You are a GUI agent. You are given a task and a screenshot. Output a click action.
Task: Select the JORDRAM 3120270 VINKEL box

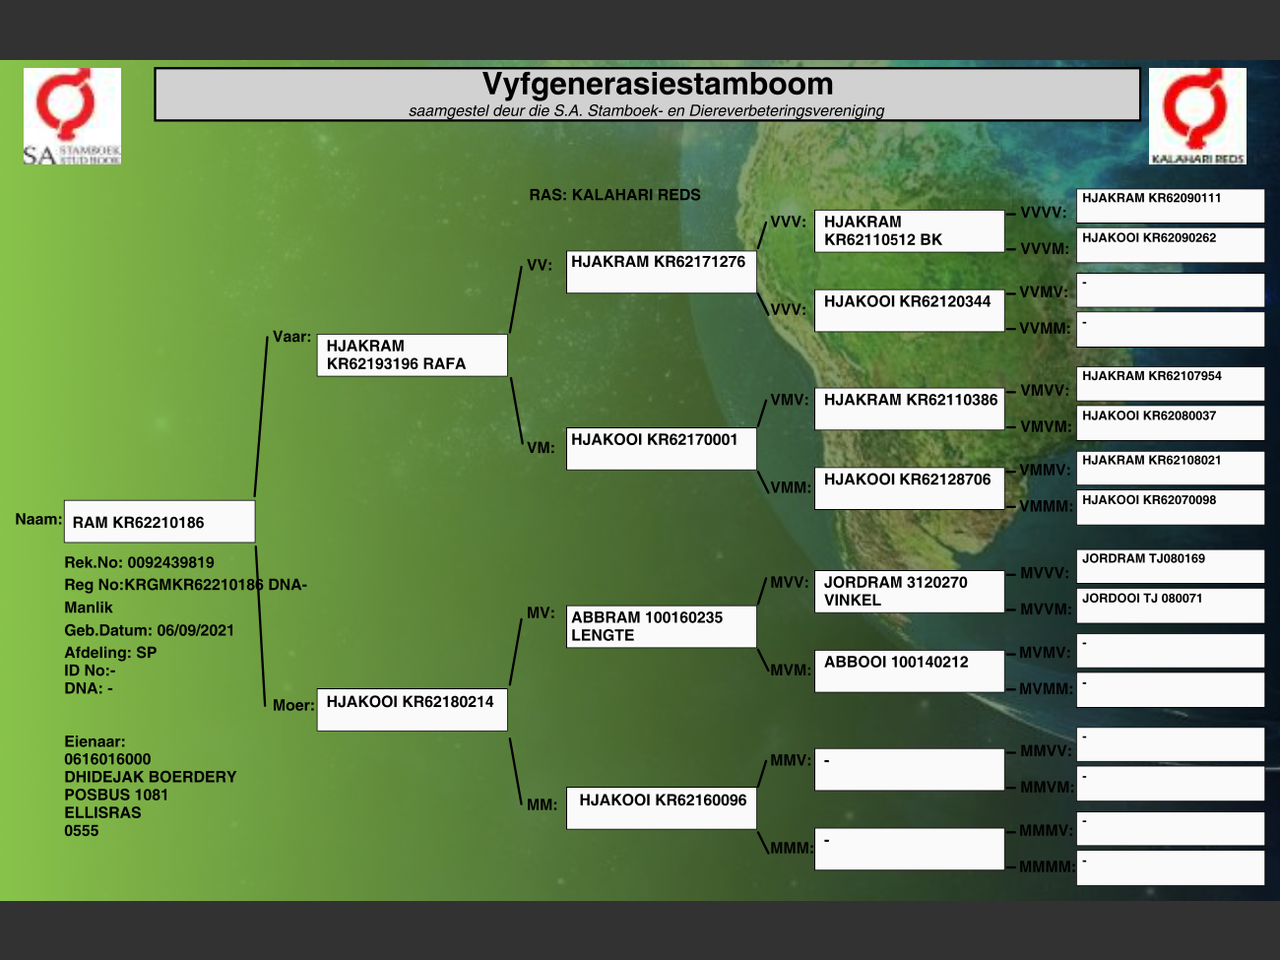[909, 591]
